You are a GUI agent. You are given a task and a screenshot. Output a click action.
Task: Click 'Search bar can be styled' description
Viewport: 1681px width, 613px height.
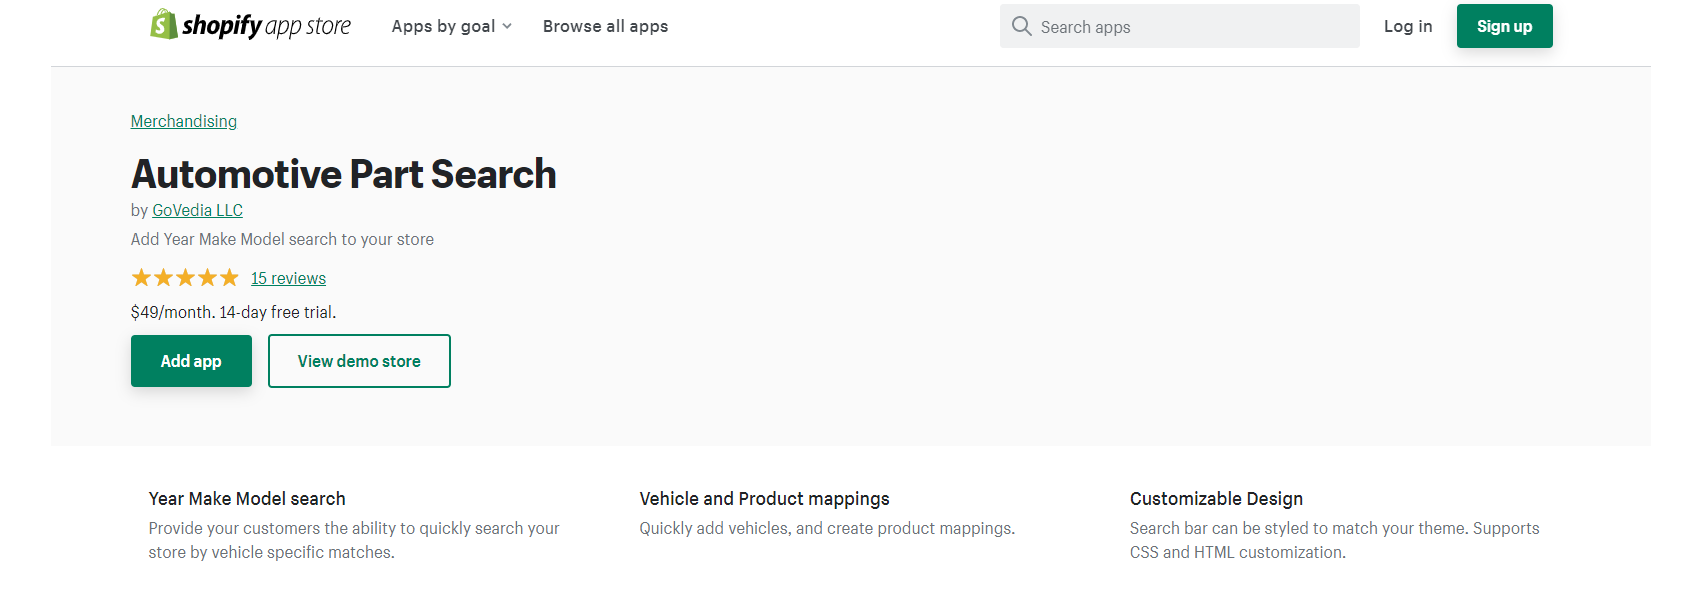(1334, 540)
